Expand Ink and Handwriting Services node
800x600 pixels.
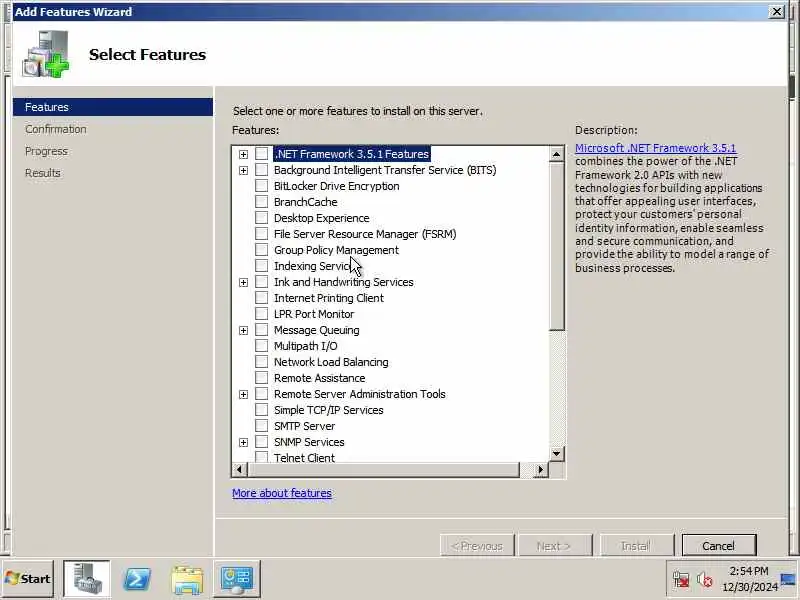(243, 283)
